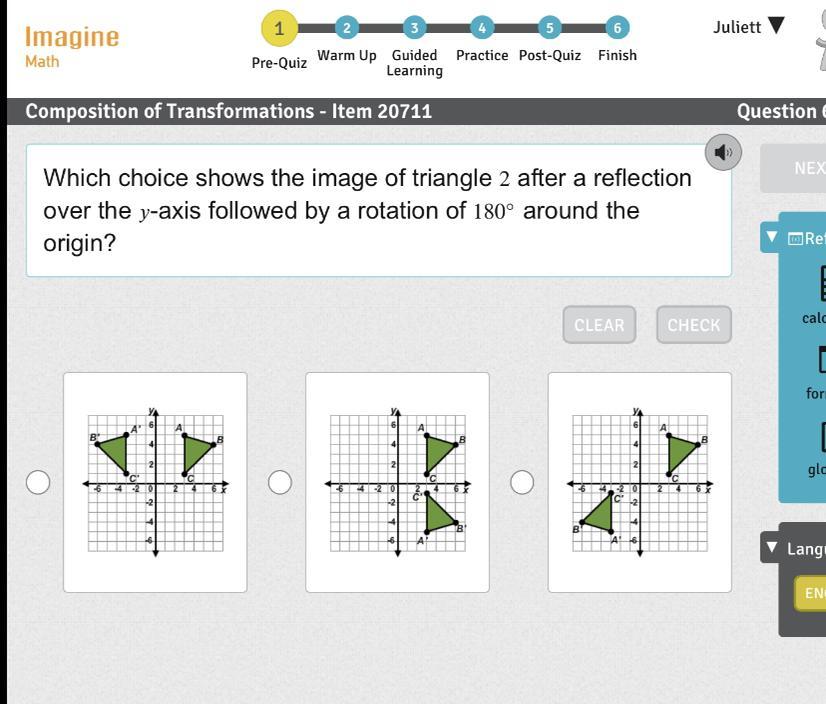Open the glossary icon
Screen dimensions: 826x704
click(818, 438)
